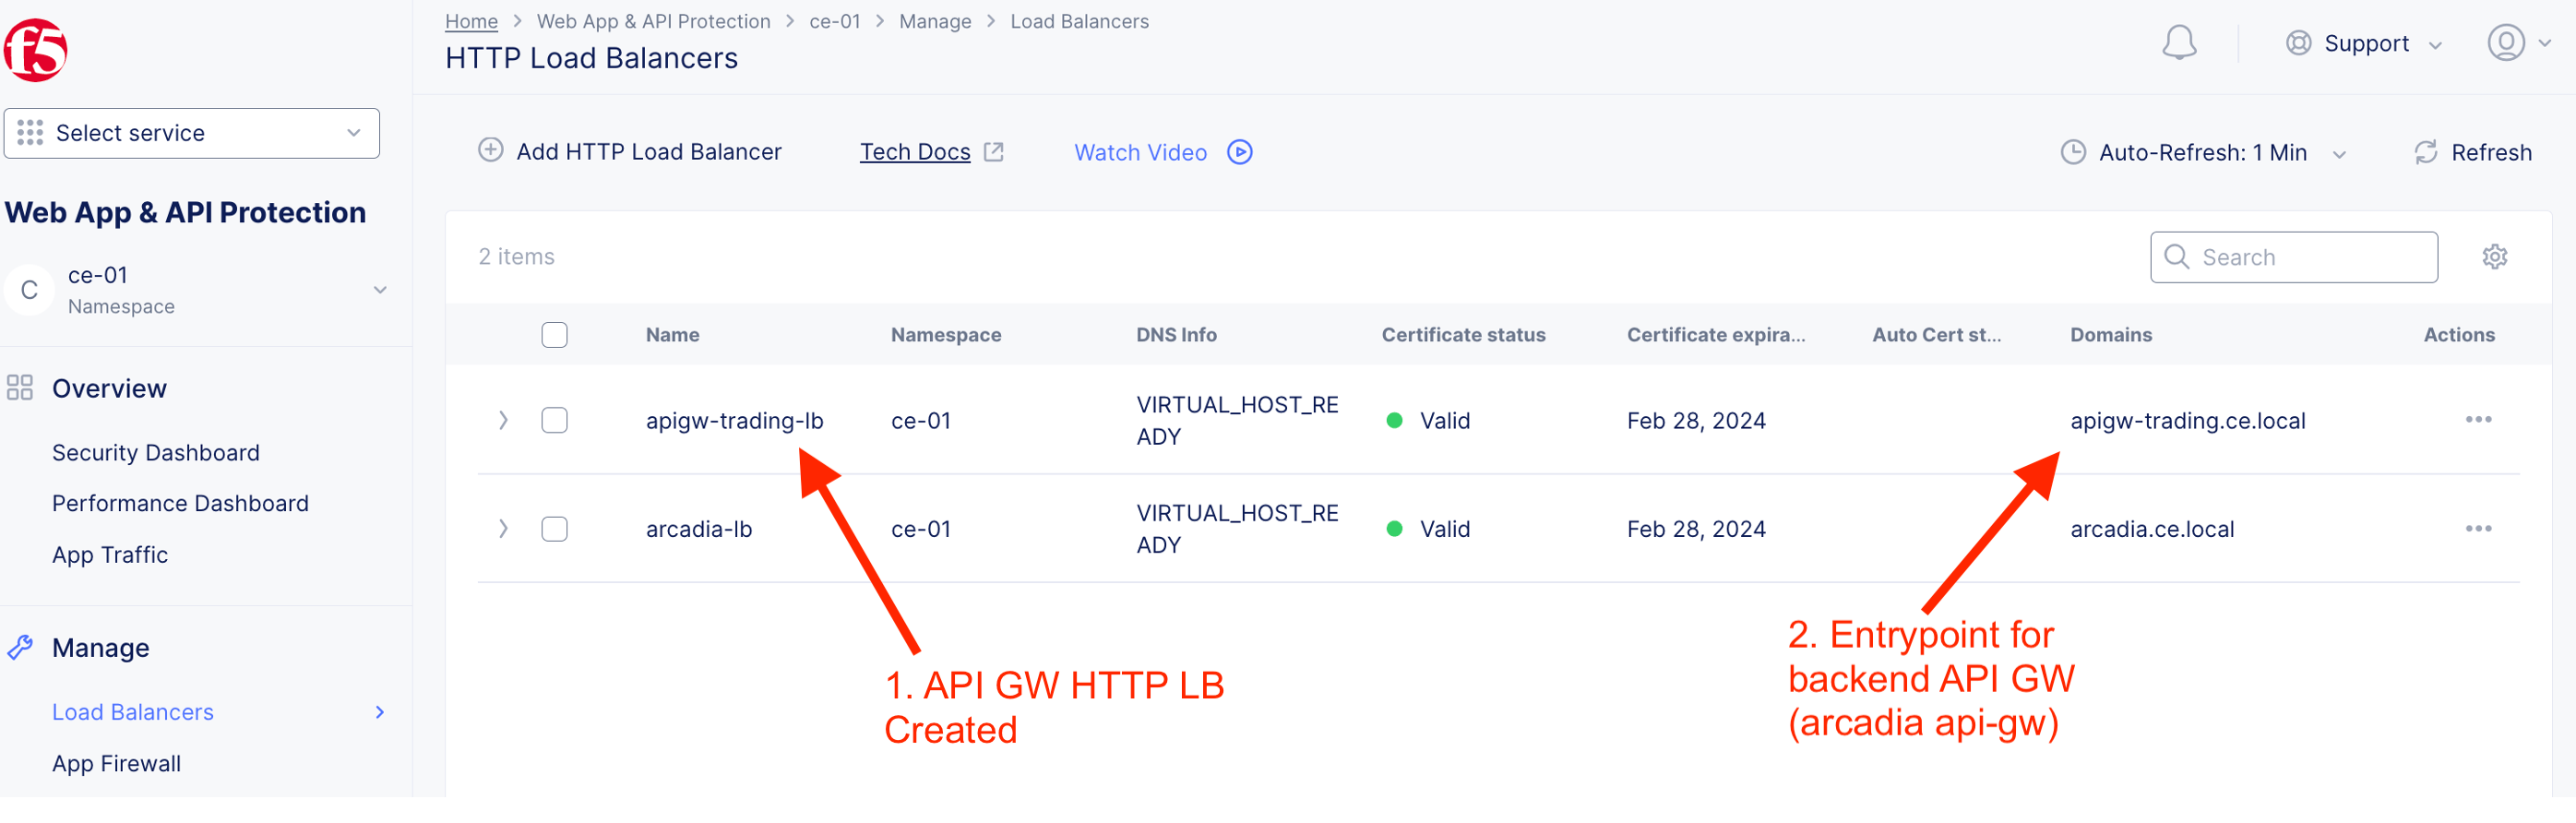Click the Search input field
Viewport: 2576px width, 823px height.
(2294, 257)
